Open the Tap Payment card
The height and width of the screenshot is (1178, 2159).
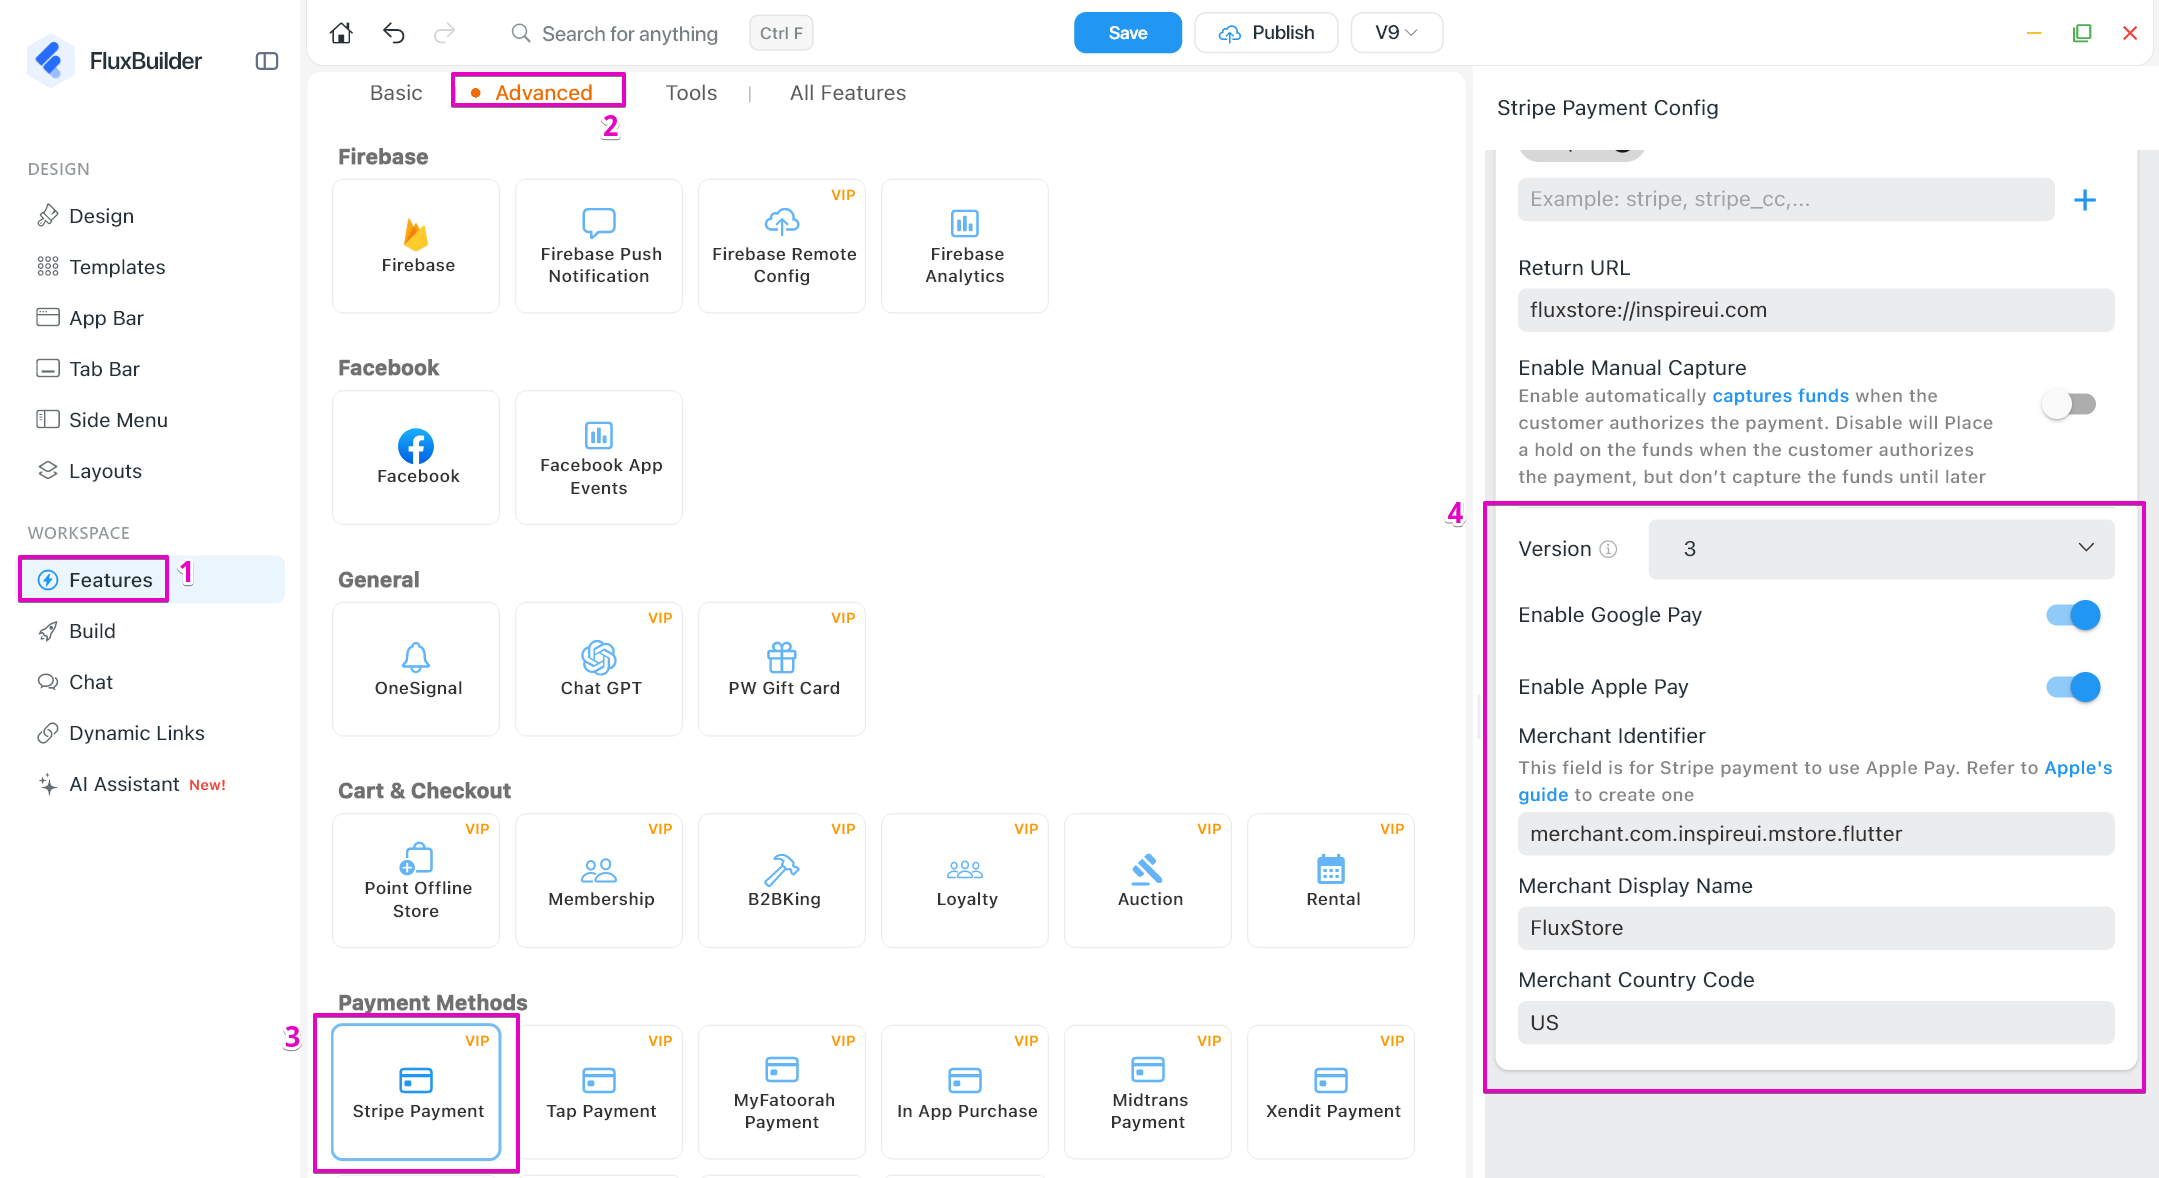(599, 1092)
